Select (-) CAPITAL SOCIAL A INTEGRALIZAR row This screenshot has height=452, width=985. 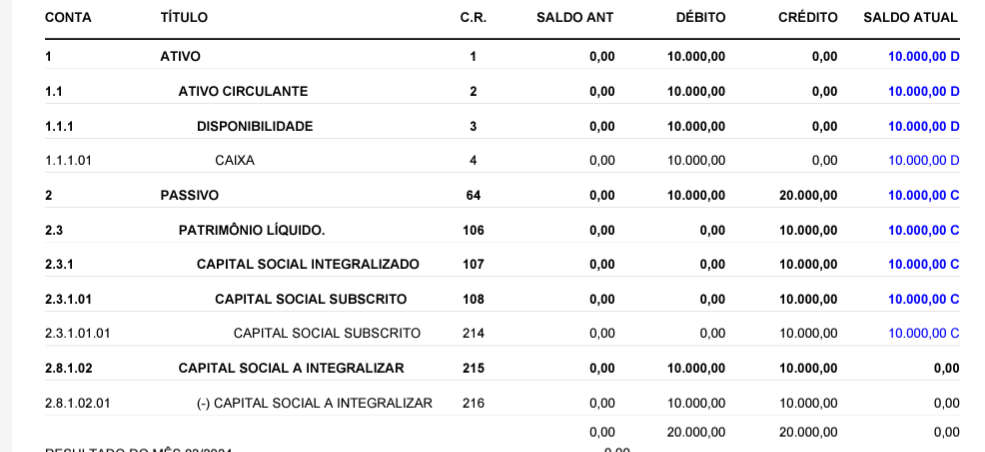503,403
